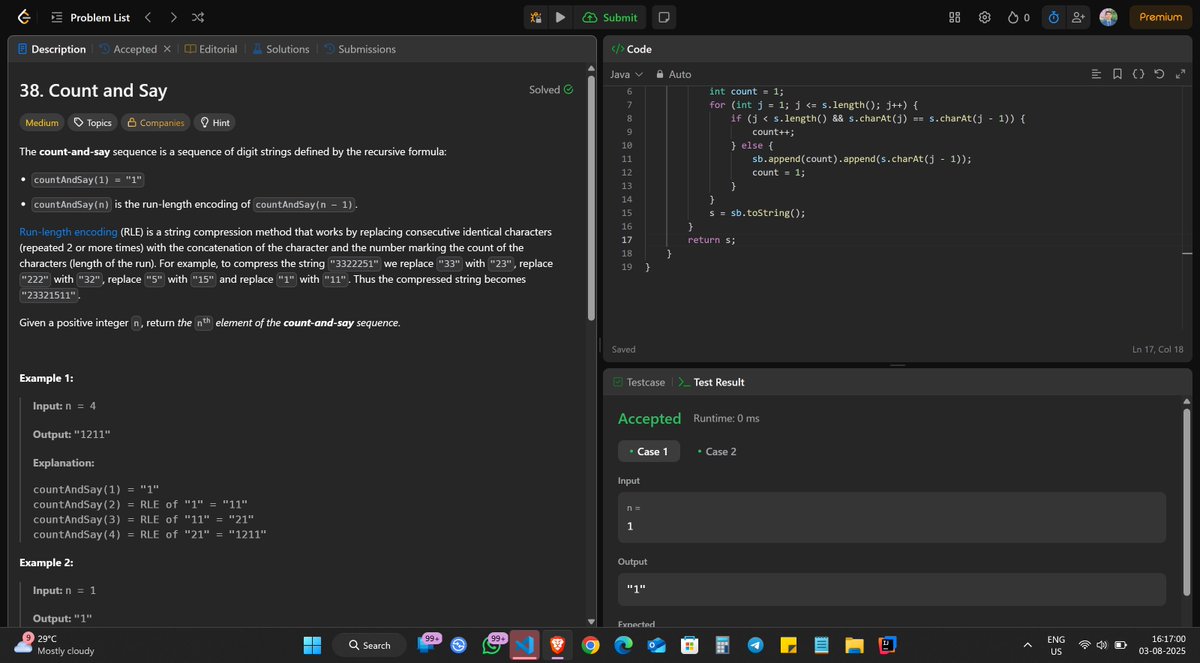
Task: Open the Run-length encoding link
Action: pos(68,231)
